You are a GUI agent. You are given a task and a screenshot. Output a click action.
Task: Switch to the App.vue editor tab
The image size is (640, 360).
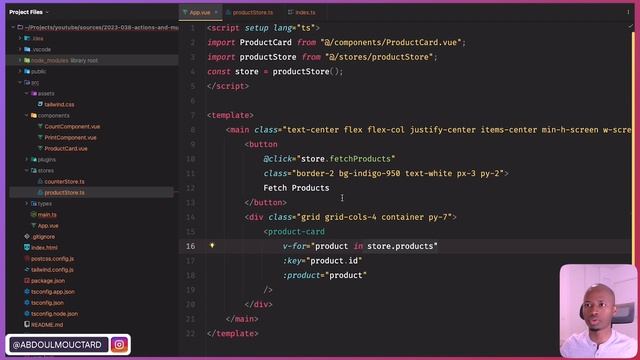click(200, 13)
